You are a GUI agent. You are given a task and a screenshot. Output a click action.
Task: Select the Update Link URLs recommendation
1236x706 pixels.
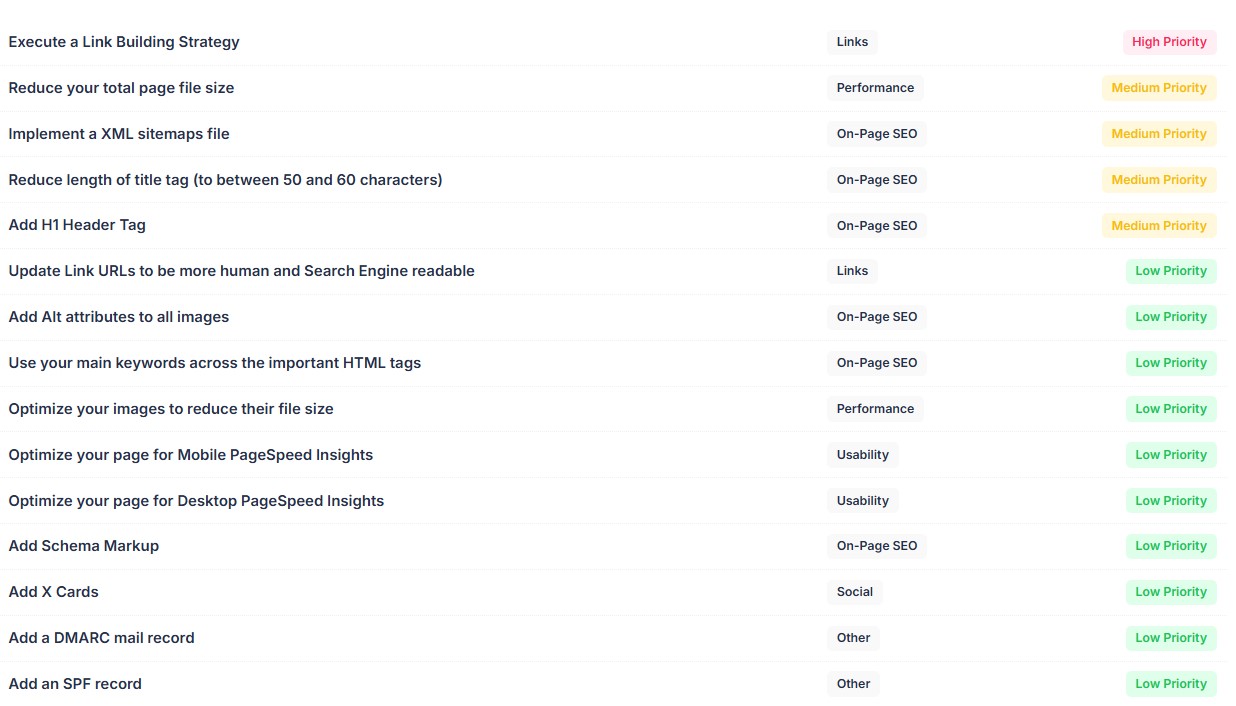coord(241,271)
